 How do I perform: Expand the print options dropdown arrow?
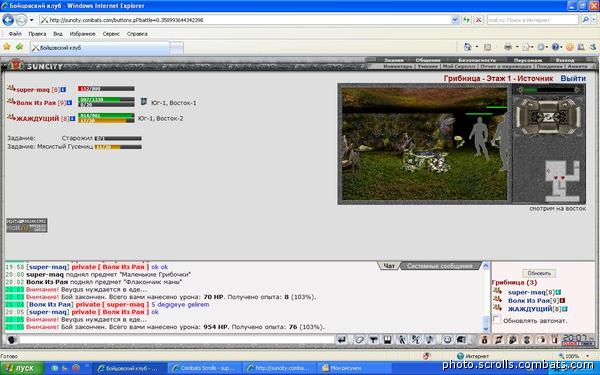pos(517,47)
